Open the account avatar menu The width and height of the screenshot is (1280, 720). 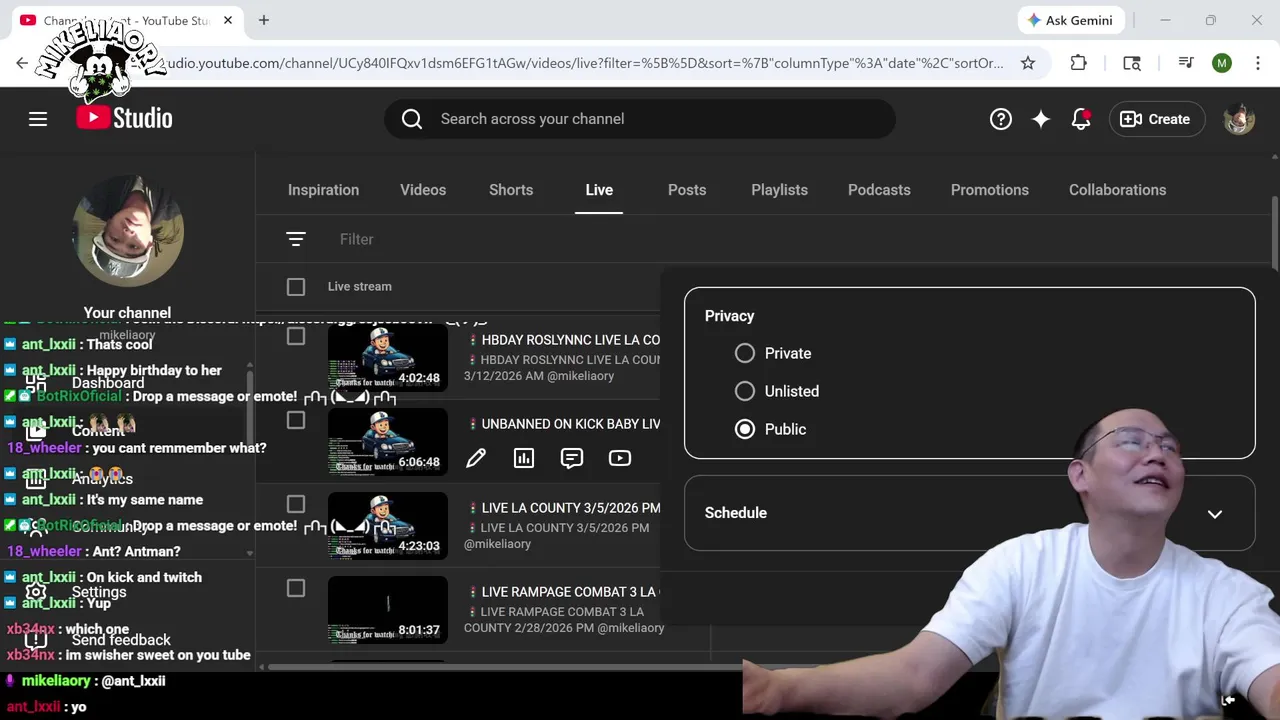click(1239, 119)
